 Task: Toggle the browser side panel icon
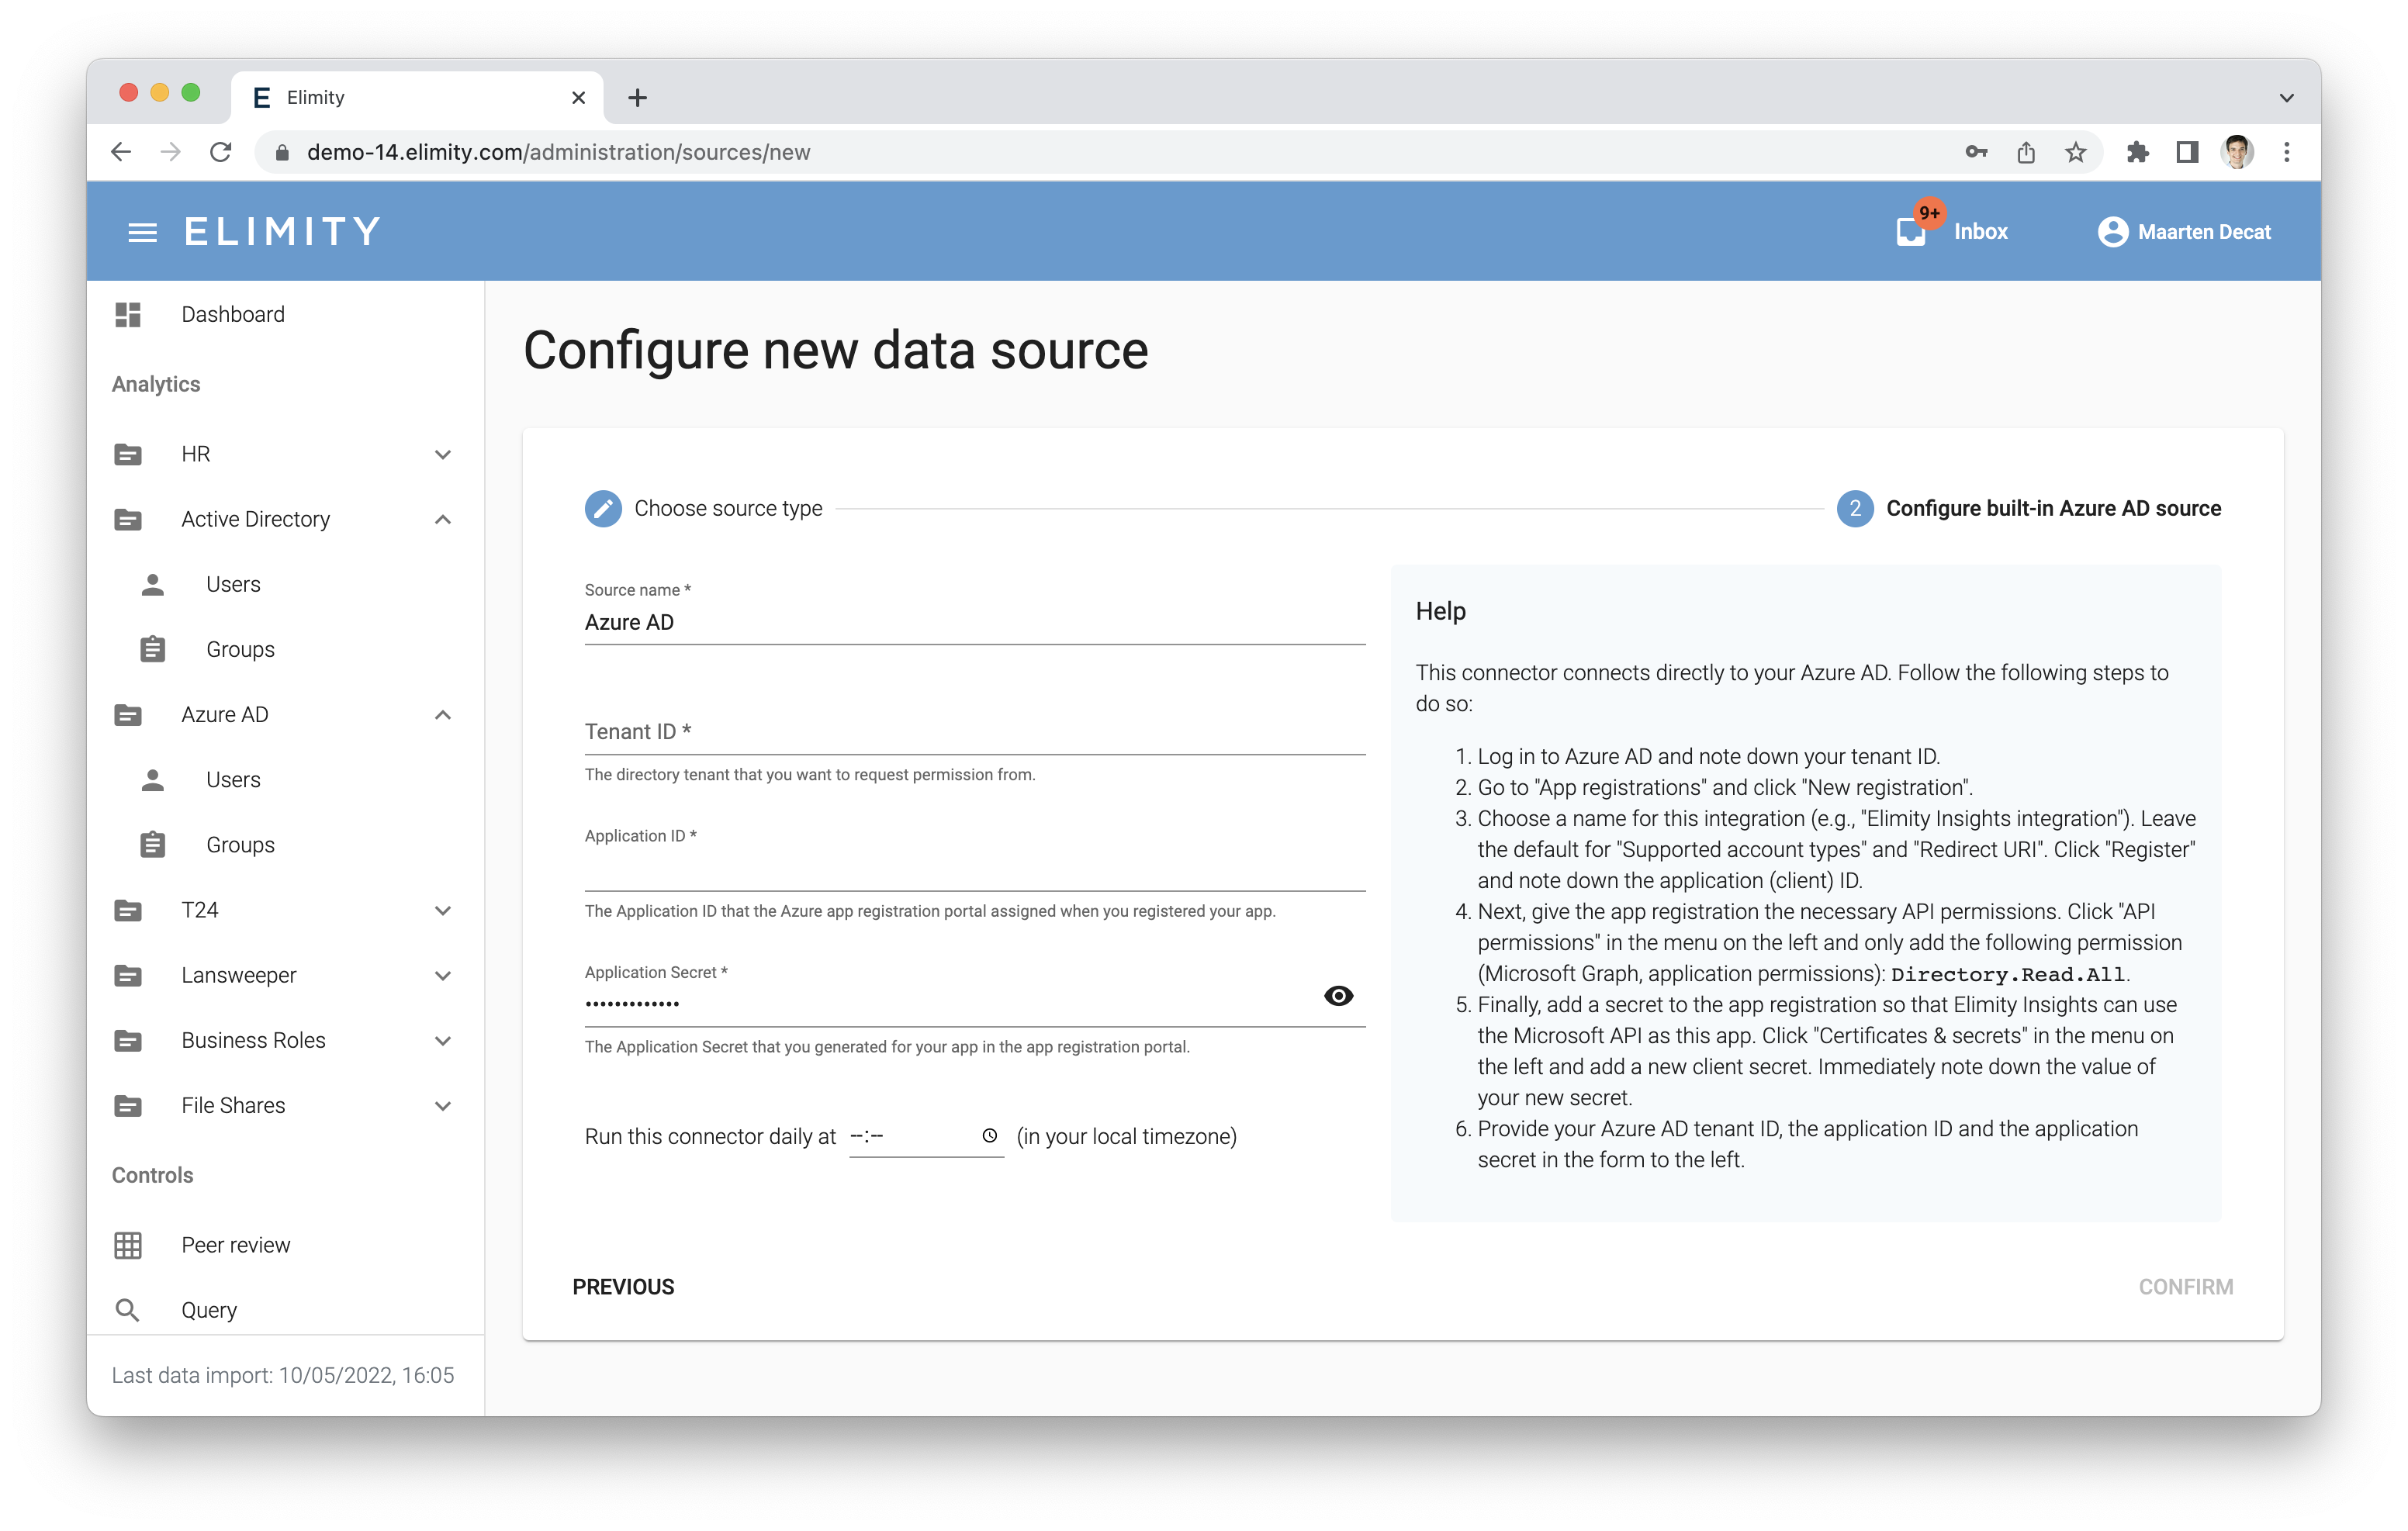[x=2187, y=152]
